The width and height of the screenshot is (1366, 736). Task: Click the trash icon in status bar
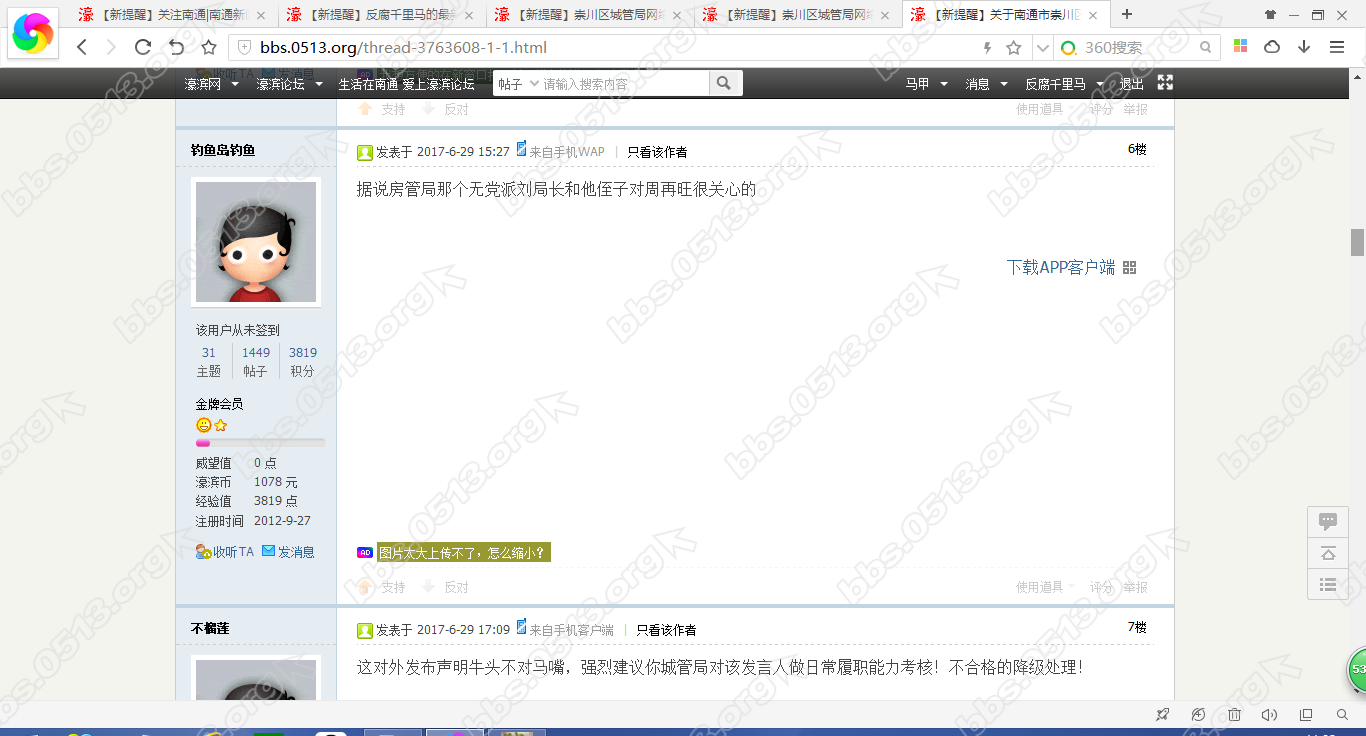point(1234,714)
